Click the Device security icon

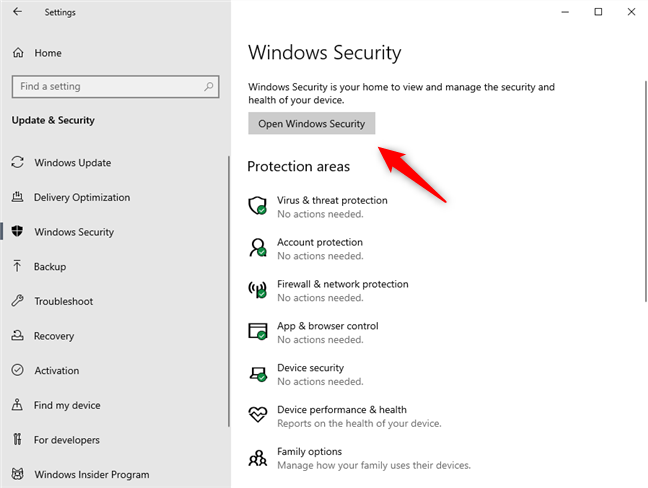[258, 373]
